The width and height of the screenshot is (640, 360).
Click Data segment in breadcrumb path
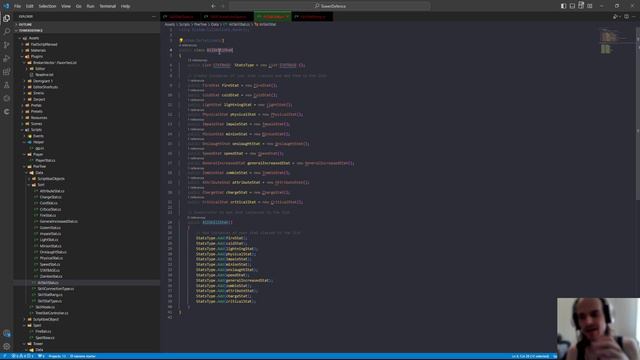point(215,24)
